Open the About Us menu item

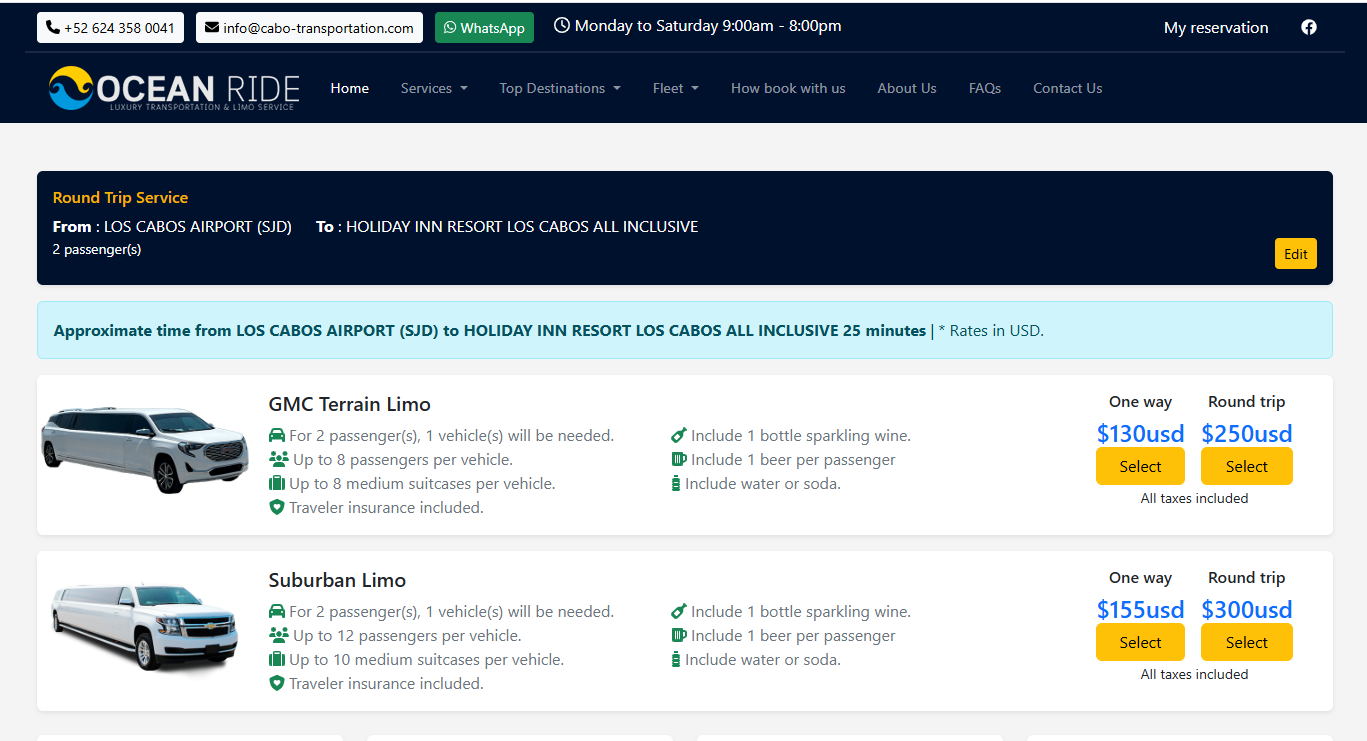pyautogui.click(x=906, y=88)
